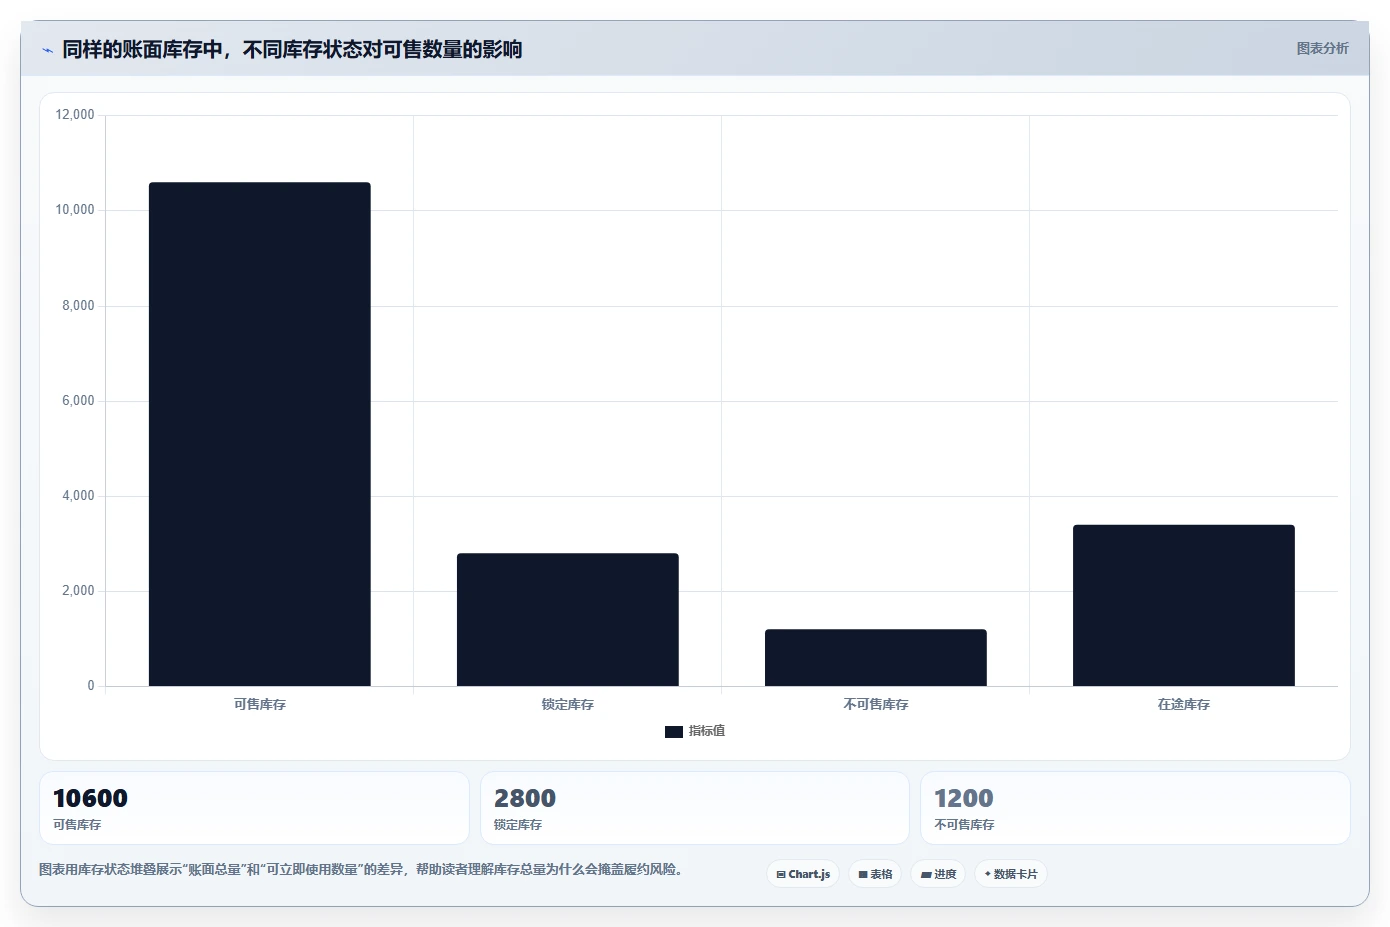
Task: Click the 2,000 y-axis value
Action: pyautogui.click(x=78, y=591)
